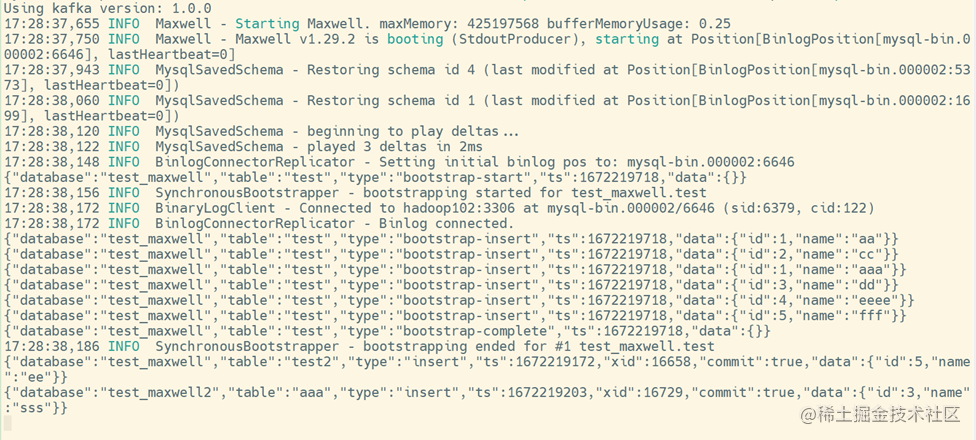Click "played 3 deltas in 2ms" message
This screenshot has width=976, height=440.
tap(395, 146)
